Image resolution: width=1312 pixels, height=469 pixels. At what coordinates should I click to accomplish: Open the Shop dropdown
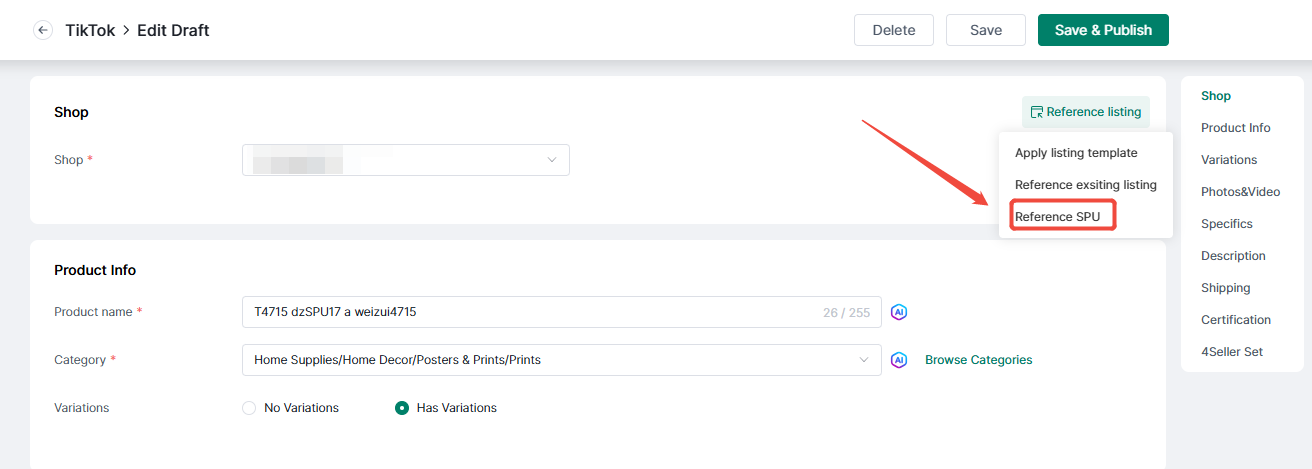[406, 160]
